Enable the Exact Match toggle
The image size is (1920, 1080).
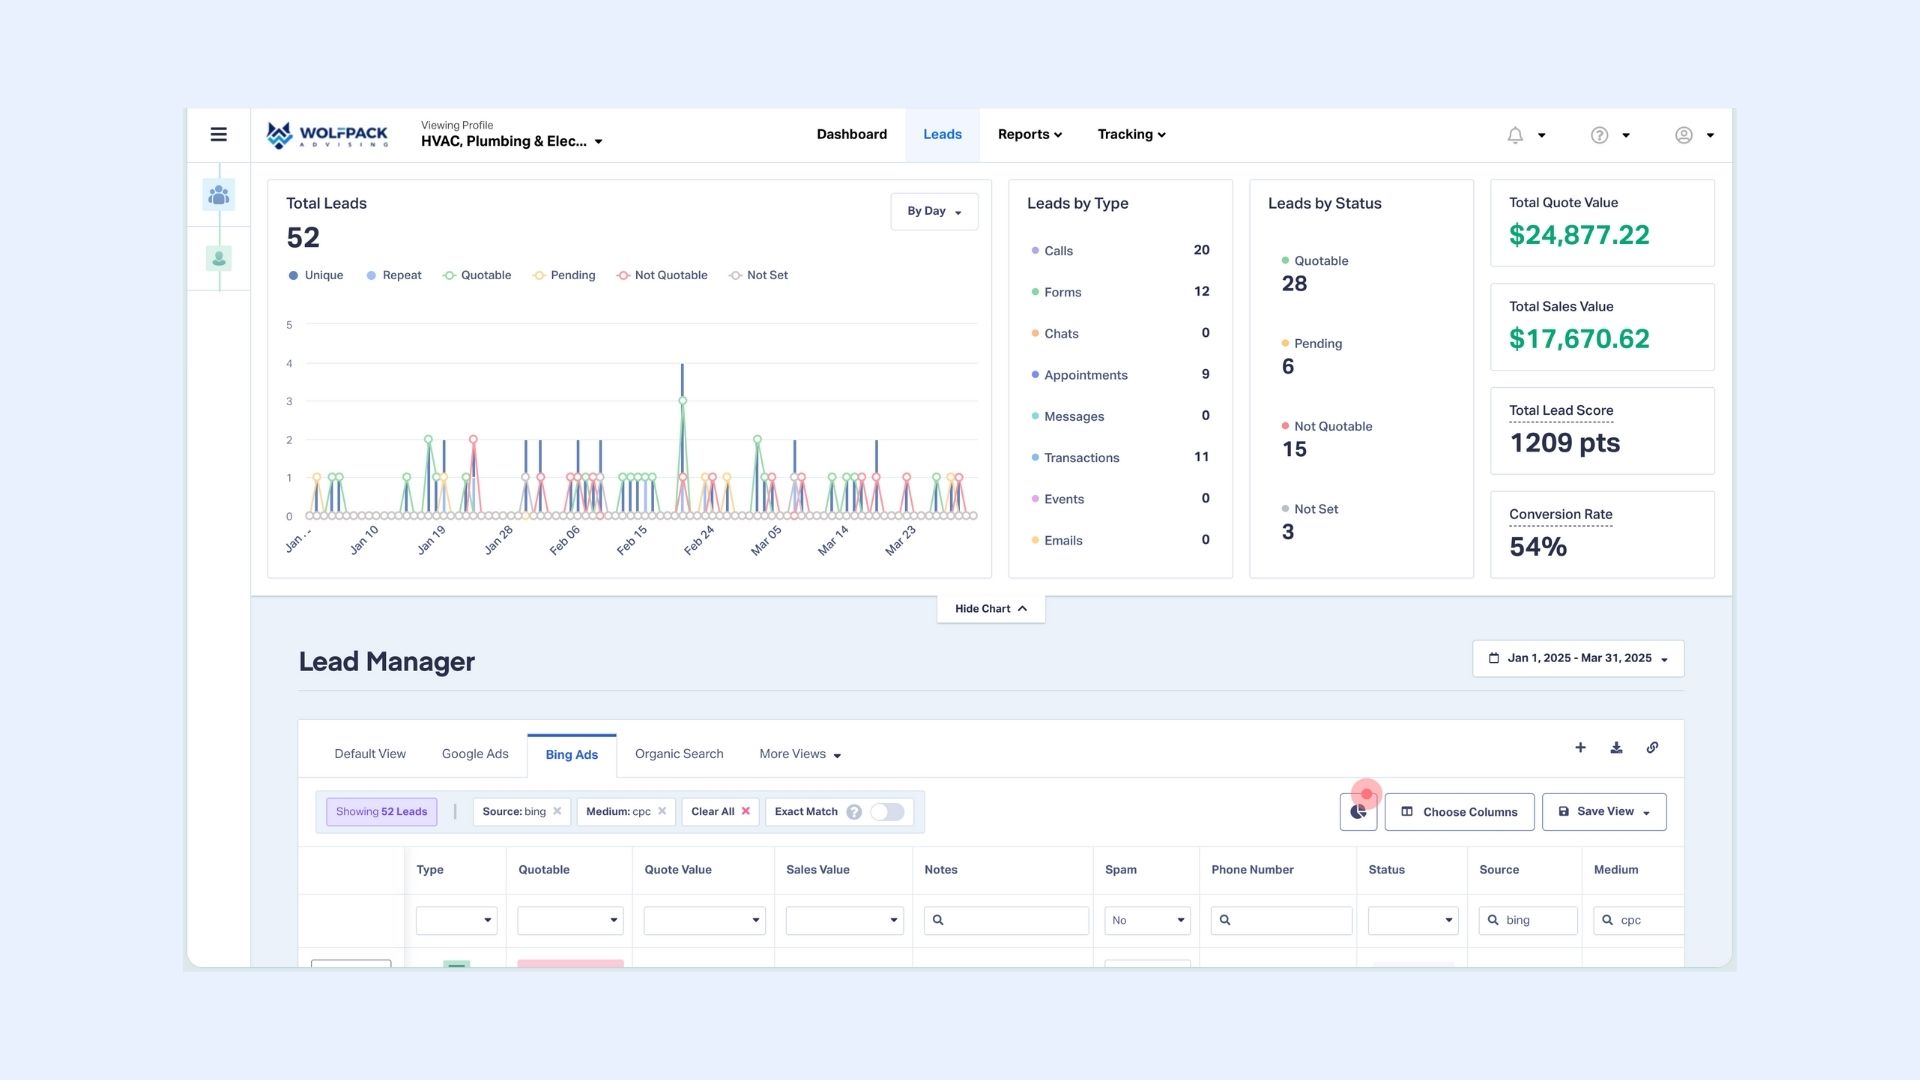pyautogui.click(x=886, y=812)
